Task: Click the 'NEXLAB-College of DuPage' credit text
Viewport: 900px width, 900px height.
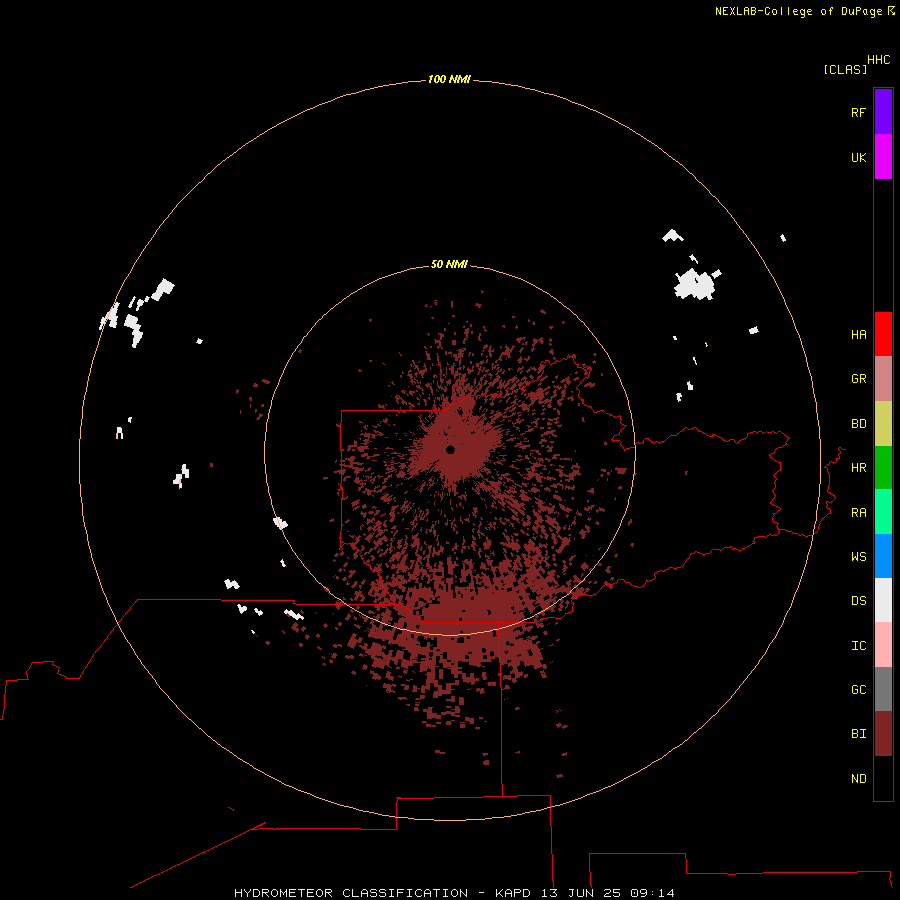Action: click(798, 11)
